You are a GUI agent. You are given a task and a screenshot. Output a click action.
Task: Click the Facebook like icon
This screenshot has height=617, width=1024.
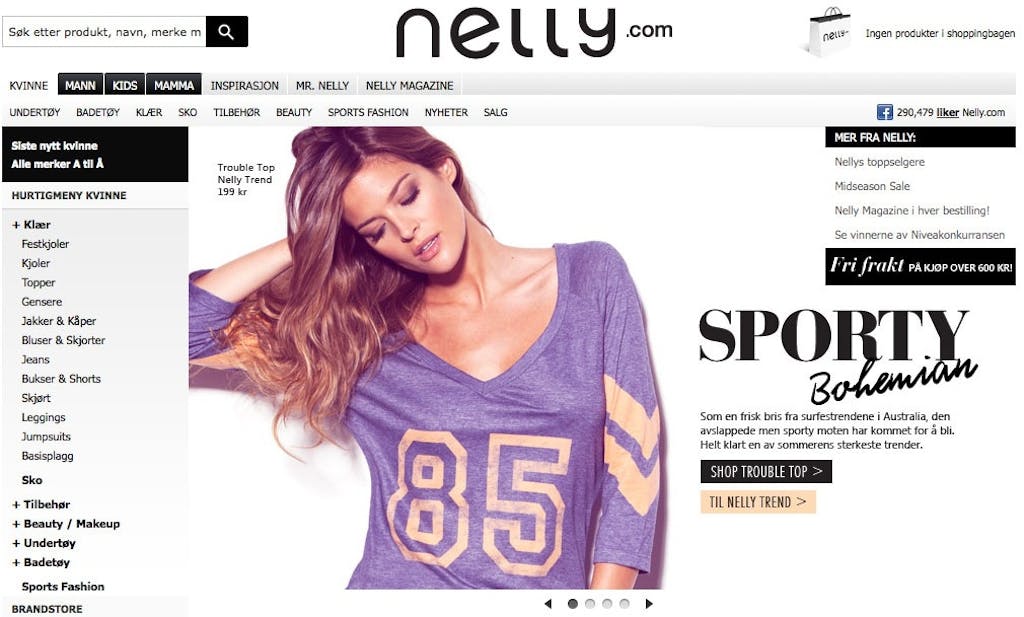point(884,112)
